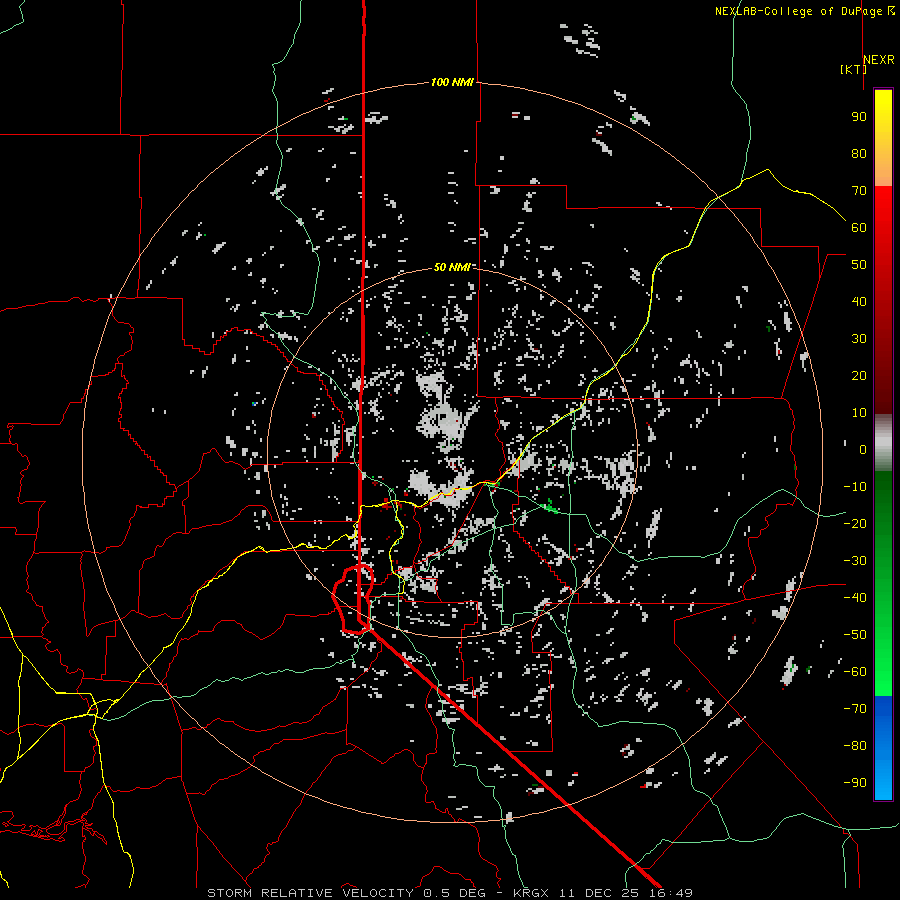Screen dimensions: 900x900
Task: Click the -40 scale value
Action: coord(855,598)
